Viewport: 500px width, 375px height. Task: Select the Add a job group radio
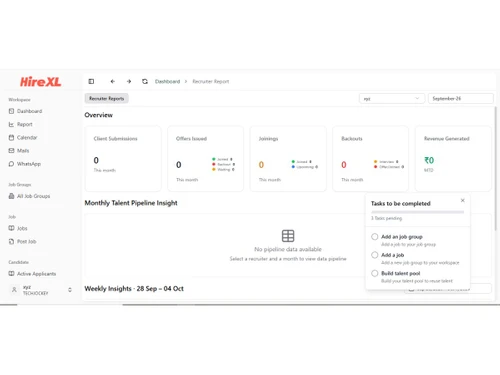click(x=375, y=237)
